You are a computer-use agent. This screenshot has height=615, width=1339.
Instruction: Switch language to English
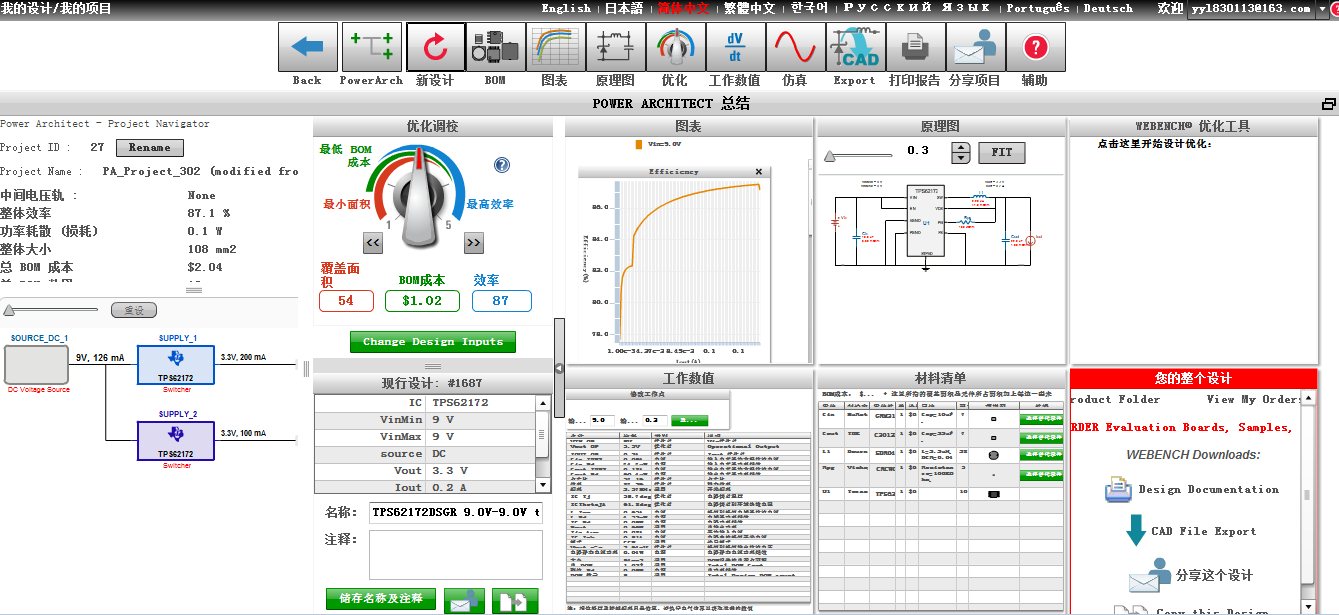[x=566, y=8]
